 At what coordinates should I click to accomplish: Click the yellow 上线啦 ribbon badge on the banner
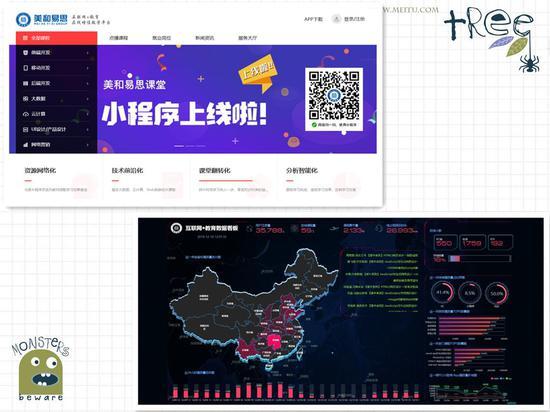[258, 74]
